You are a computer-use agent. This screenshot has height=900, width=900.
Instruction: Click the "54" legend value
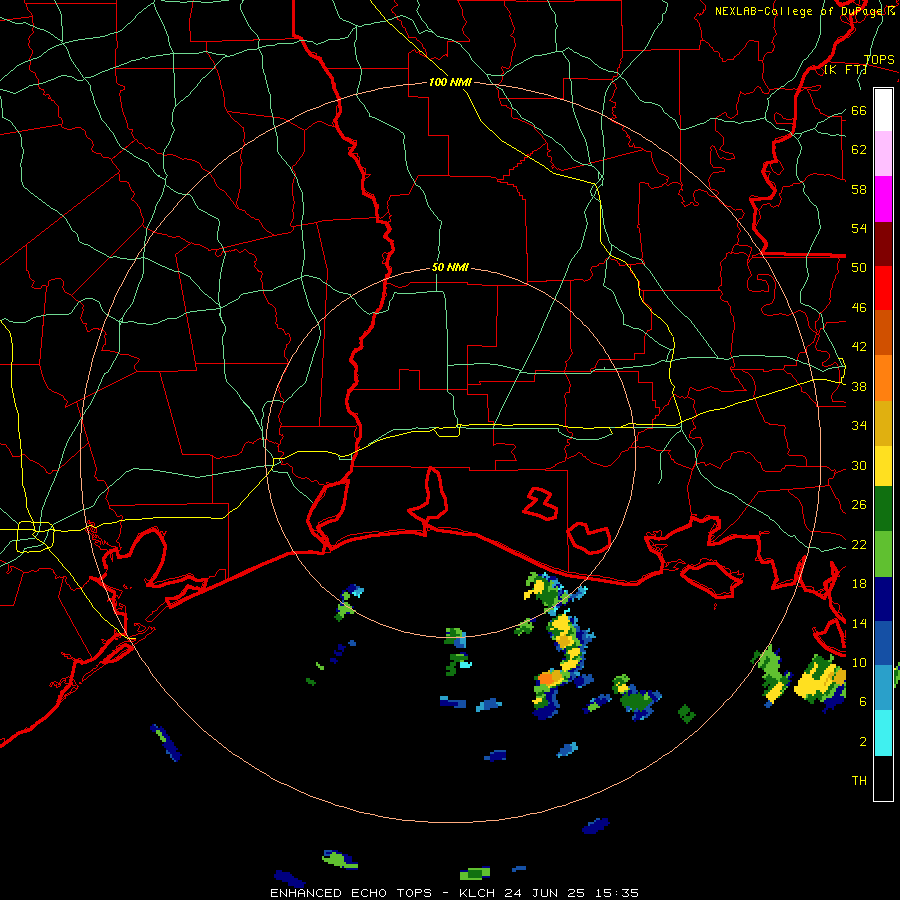(x=859, y=228)
